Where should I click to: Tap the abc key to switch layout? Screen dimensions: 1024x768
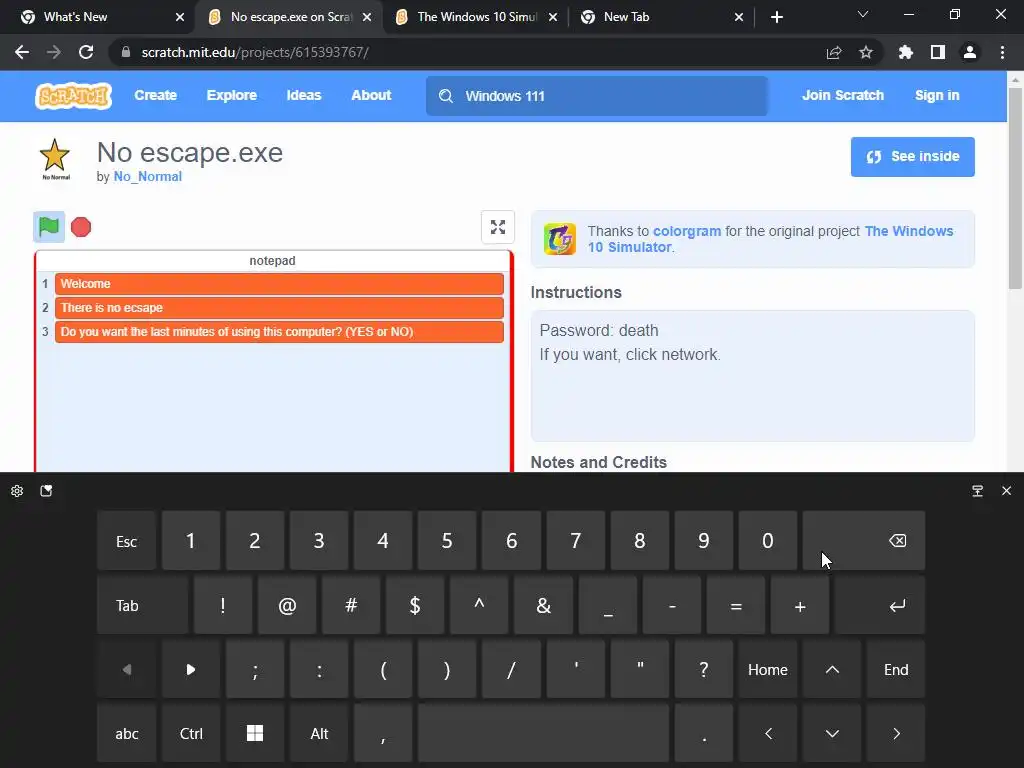127,733
